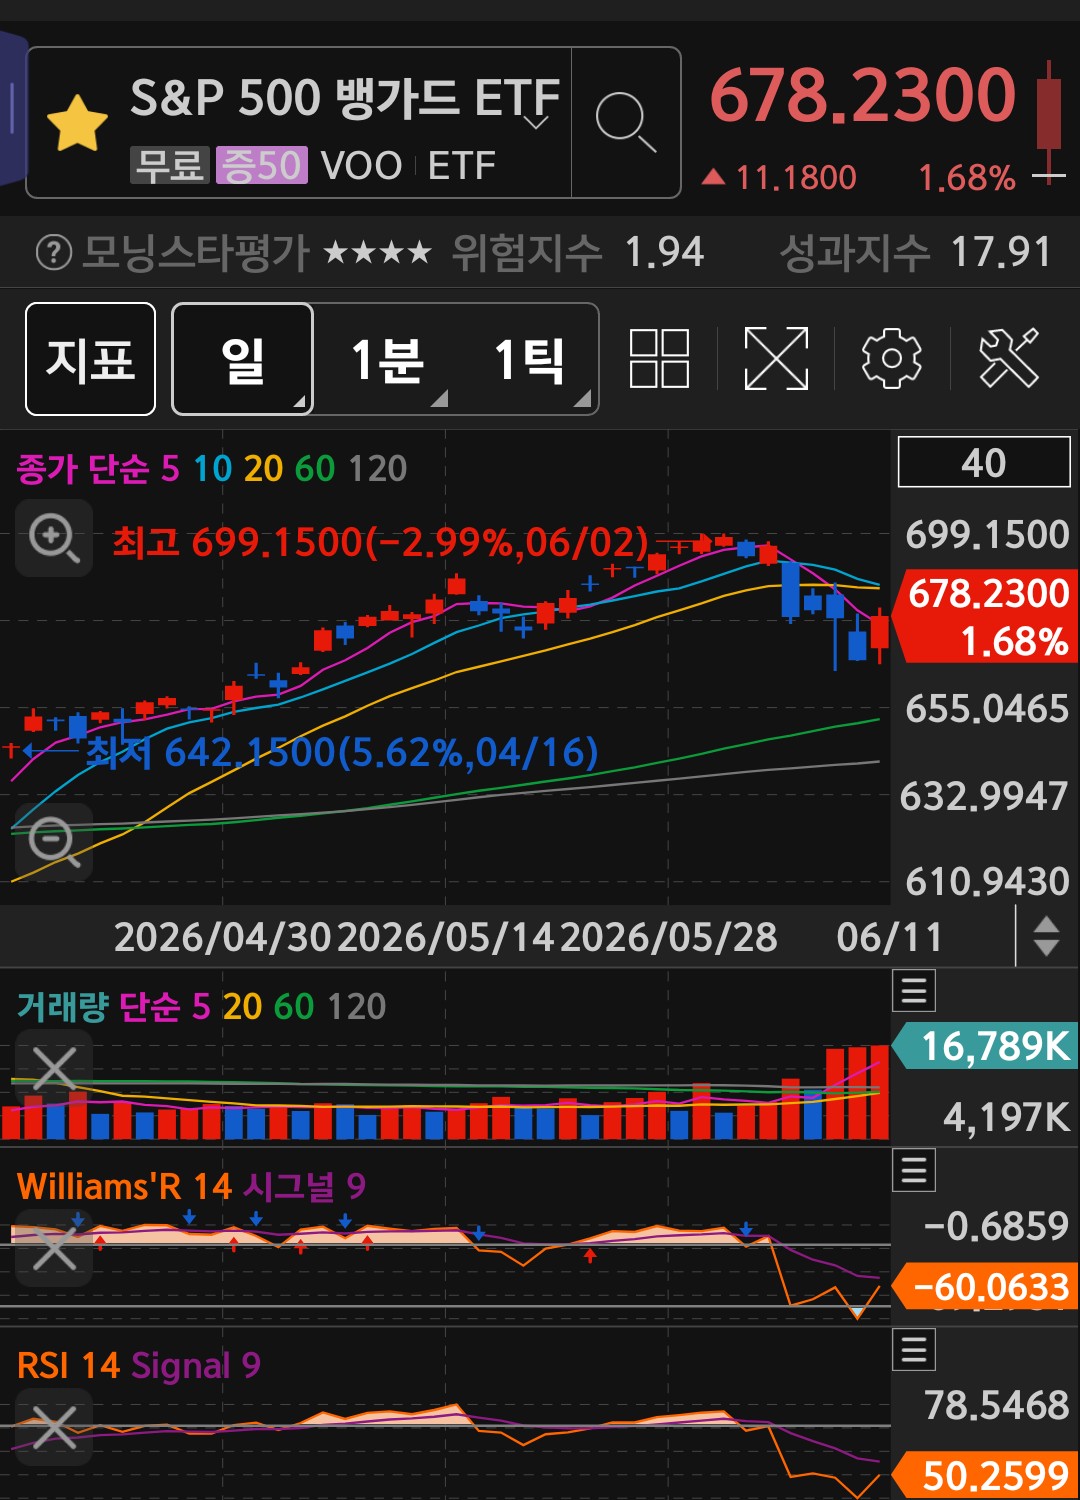The image size is (1080, 1500).
Task: Open the 일 period dropdown corner arrow
Action: pyautogui.click(x=299, y=402)
